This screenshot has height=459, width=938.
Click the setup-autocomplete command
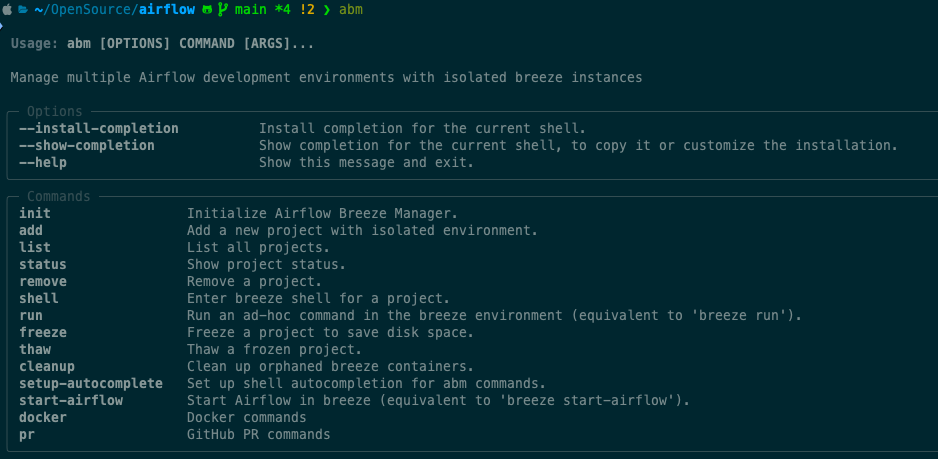[90, 383]
